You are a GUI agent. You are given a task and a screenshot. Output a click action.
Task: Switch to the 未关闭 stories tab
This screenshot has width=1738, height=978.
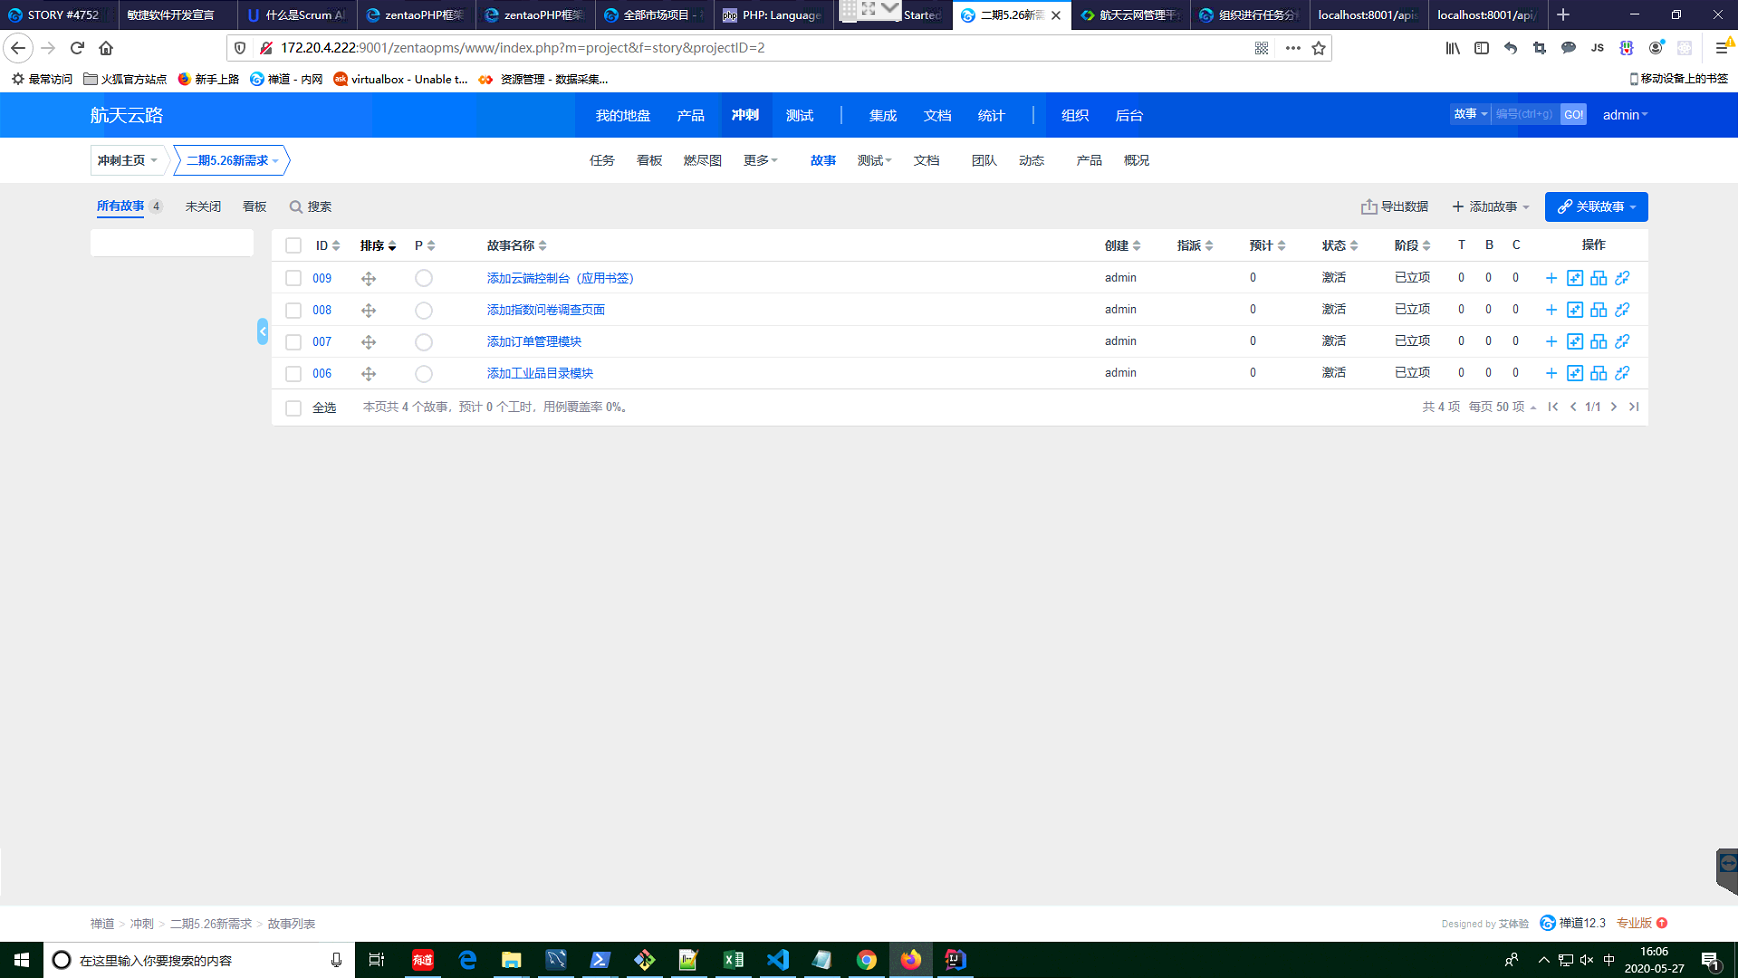[x=203, y=207]
